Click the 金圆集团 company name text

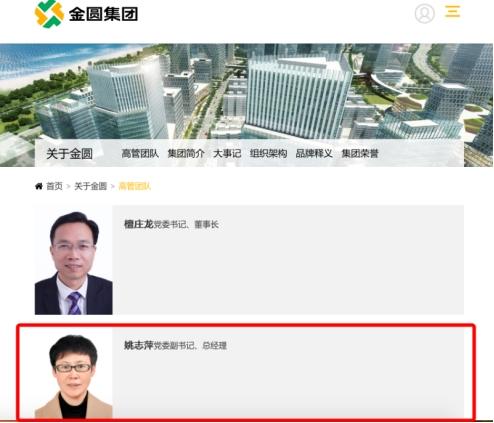[x=103, y=14]
